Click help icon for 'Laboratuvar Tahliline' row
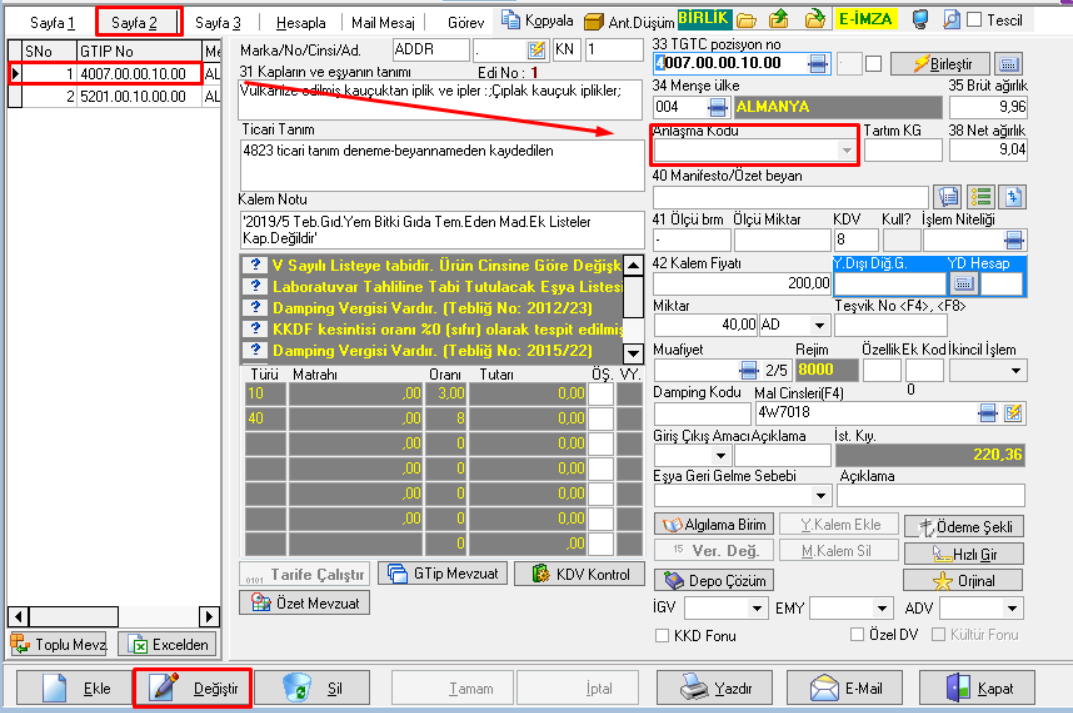Screen dimensions: 1073x713 (x=256, y=286)
